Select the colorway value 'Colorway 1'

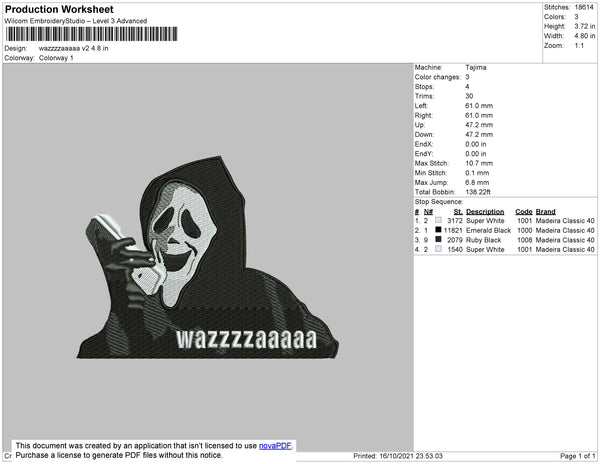[56, 58]
